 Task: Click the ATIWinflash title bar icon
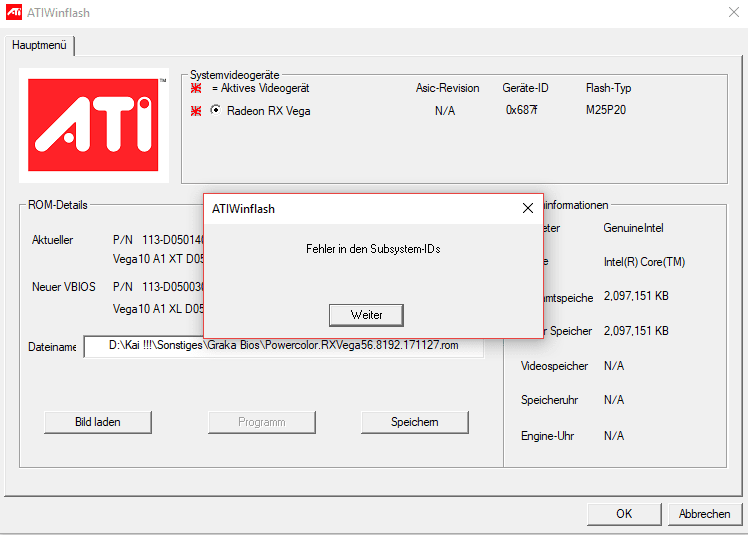[14, 12]
